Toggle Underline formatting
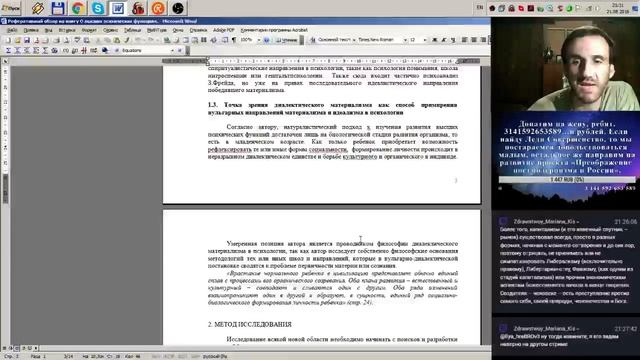Screen dimensions: 640x360 click(453, 40)
